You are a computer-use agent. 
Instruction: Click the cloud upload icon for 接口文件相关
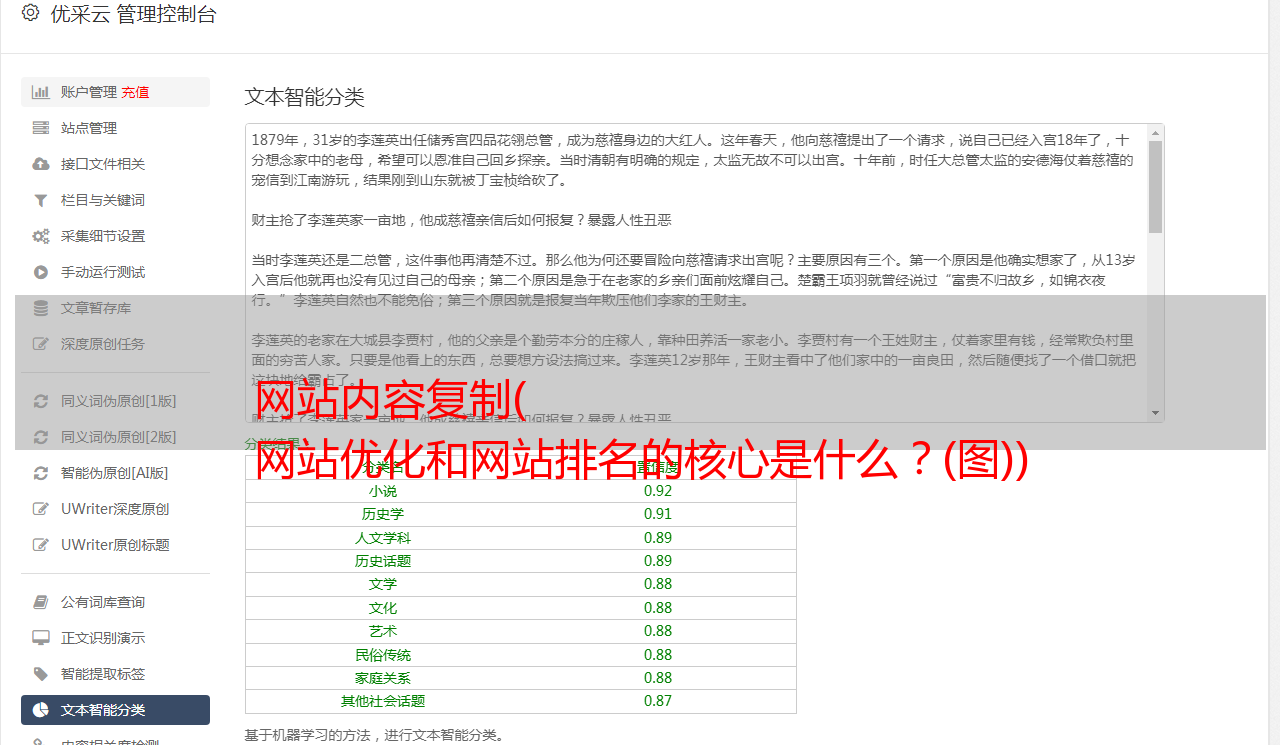pyautogui.click(x=41, y=164)
